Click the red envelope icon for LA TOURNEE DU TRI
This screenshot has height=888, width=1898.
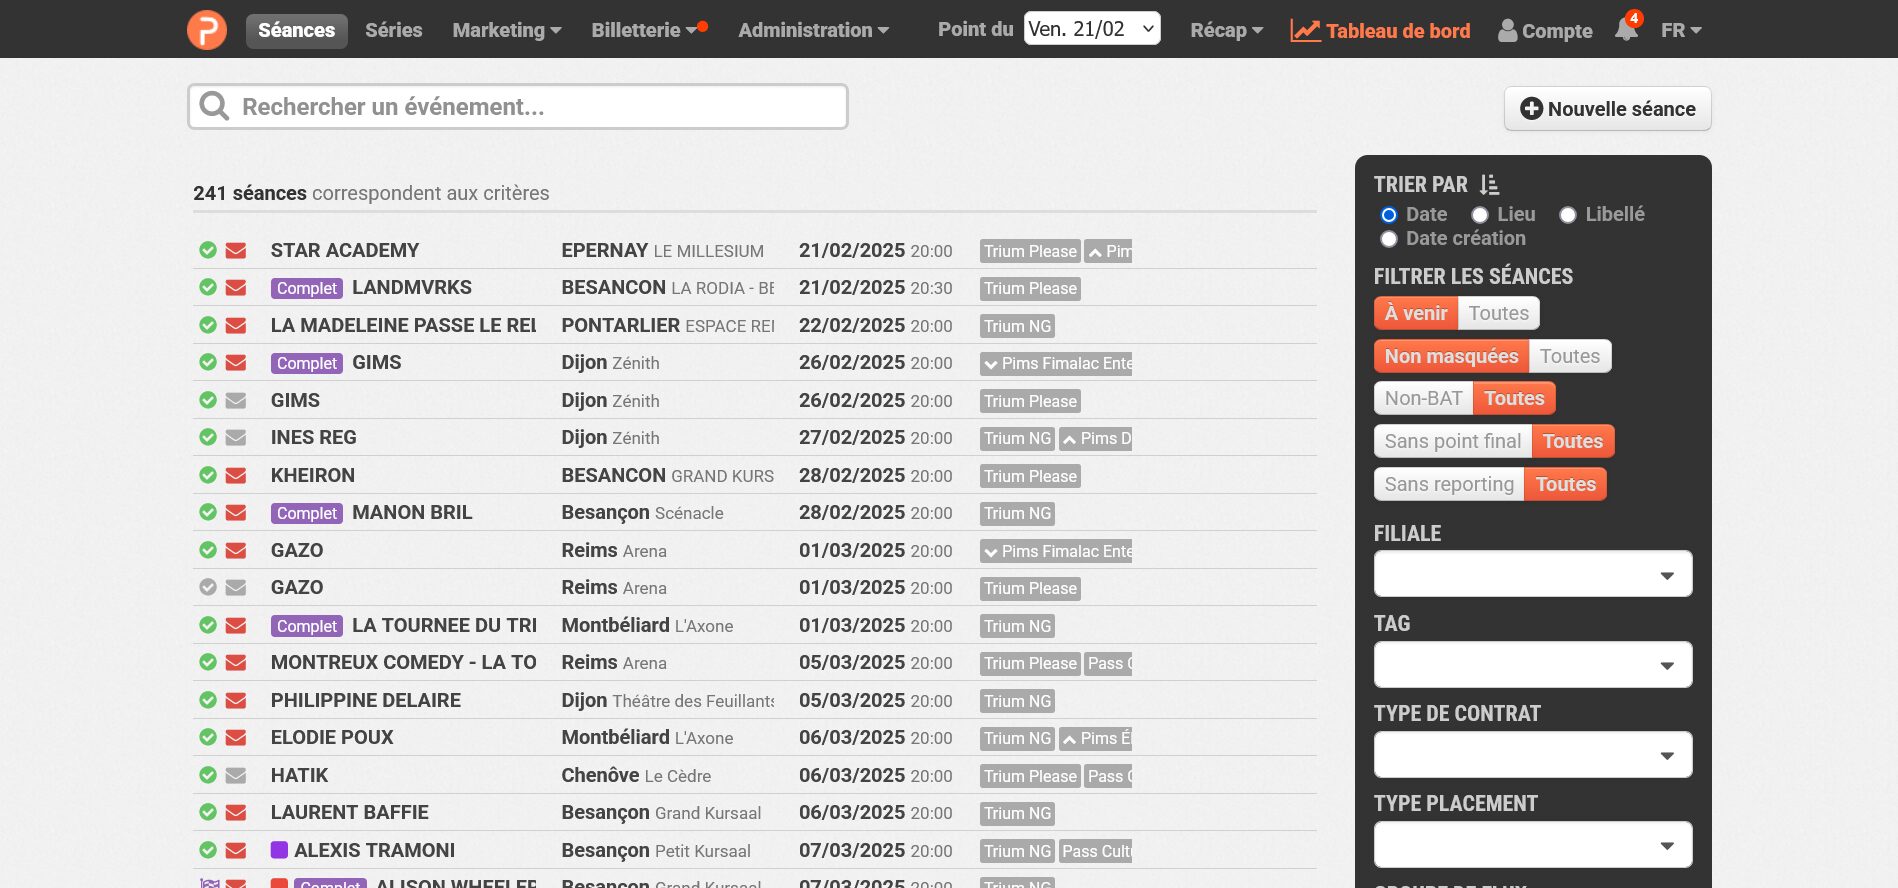236,625
